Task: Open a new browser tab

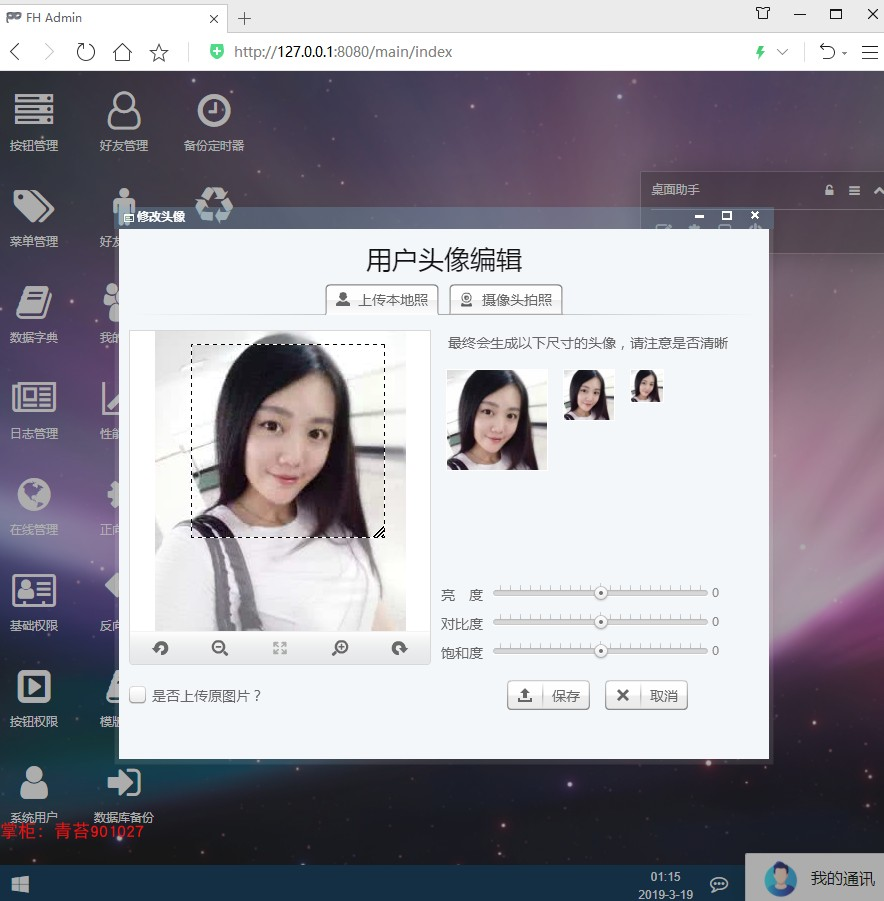Action: 244,18
